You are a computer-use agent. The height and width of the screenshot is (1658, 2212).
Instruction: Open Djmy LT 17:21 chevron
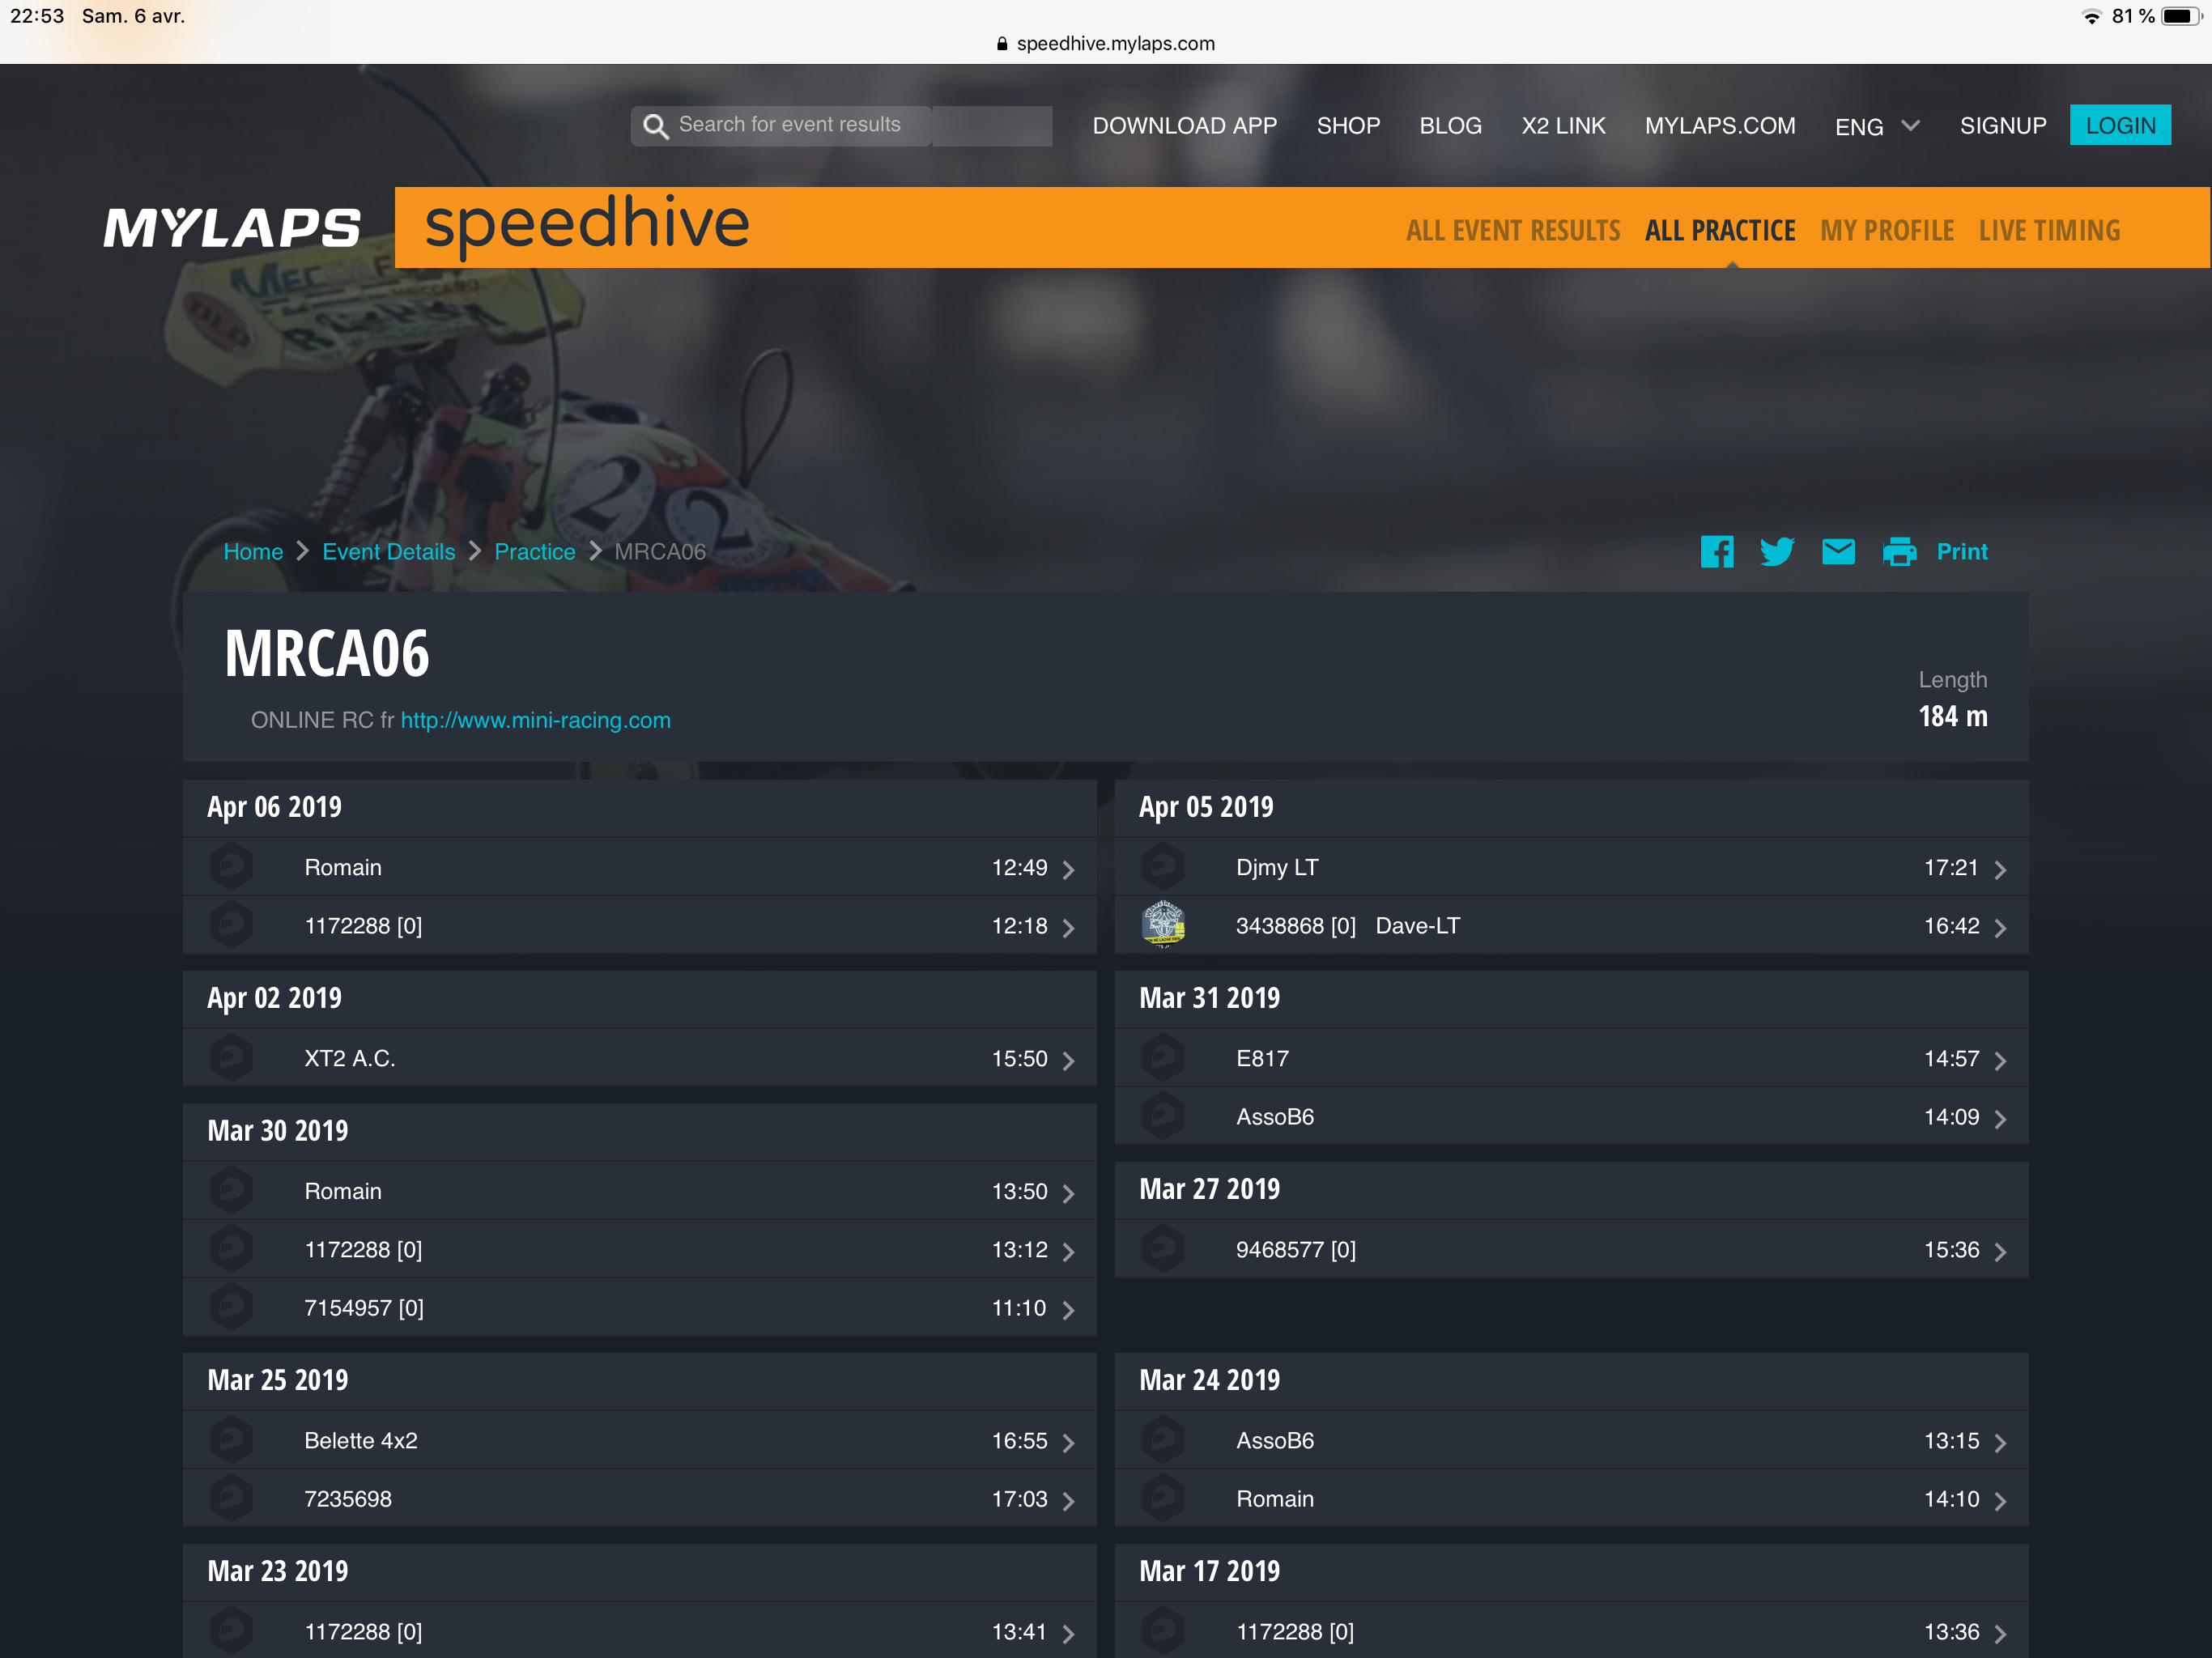(2000, 869)
